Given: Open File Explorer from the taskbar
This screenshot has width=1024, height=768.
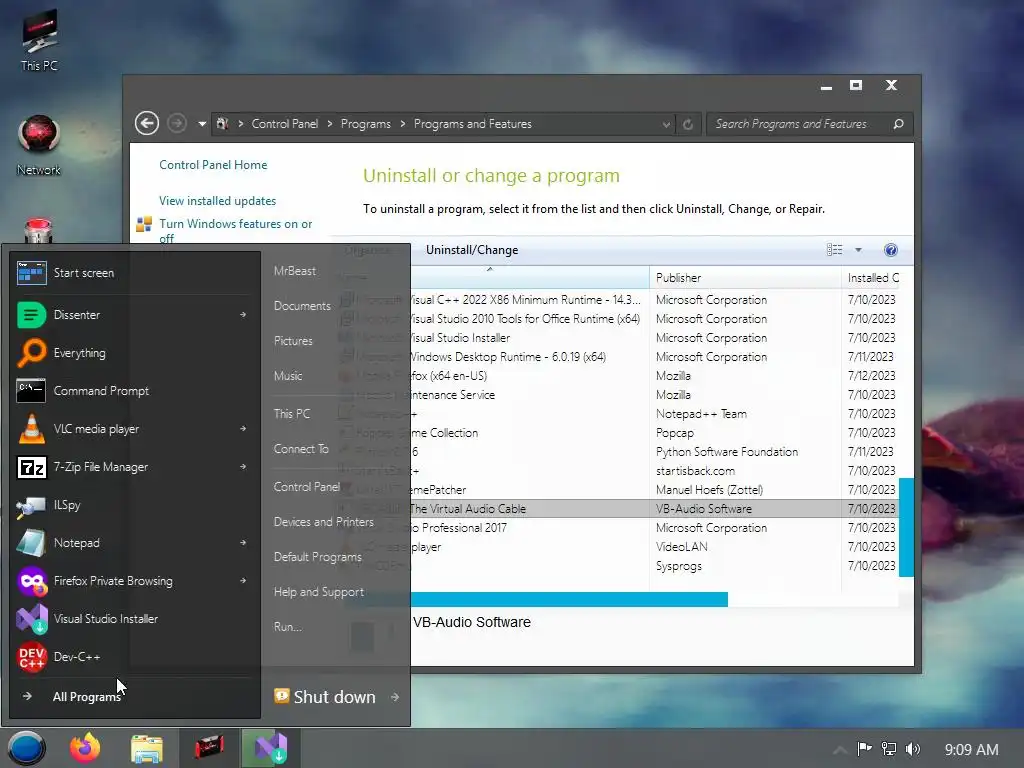Looking at the screenshot, I should 146,748.
